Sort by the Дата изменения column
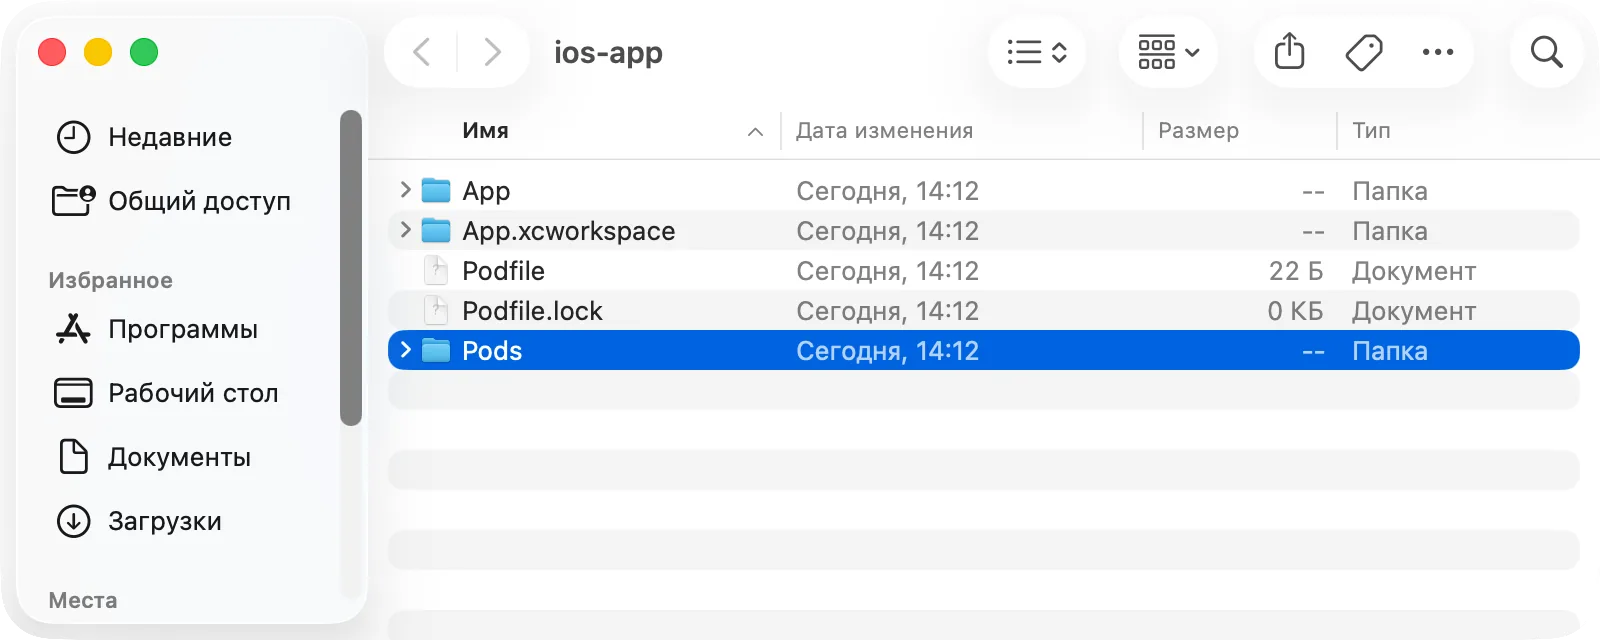This screenshot has height=640, width=1600. point(884,131)
